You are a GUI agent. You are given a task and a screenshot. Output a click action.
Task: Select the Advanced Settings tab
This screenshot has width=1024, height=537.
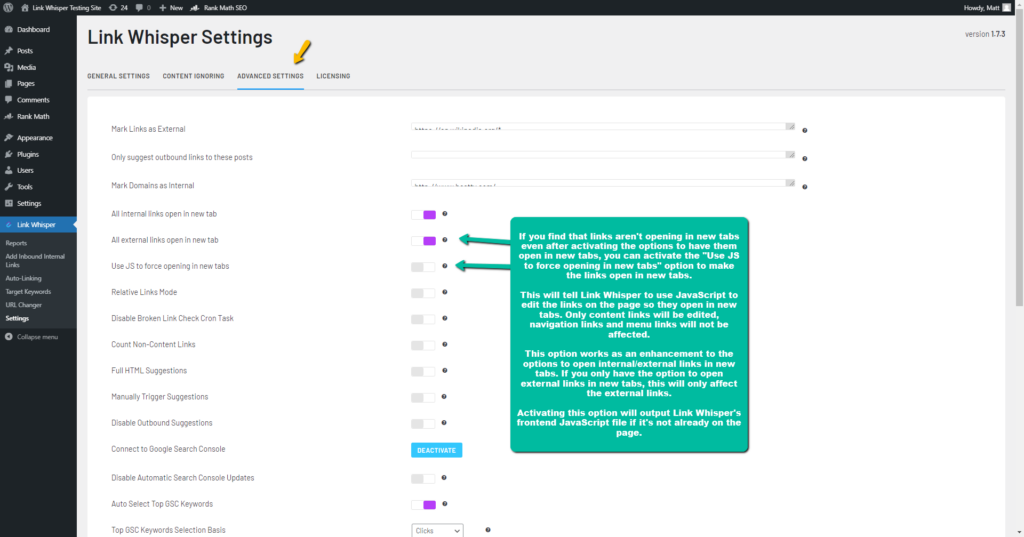pos(270,76)
